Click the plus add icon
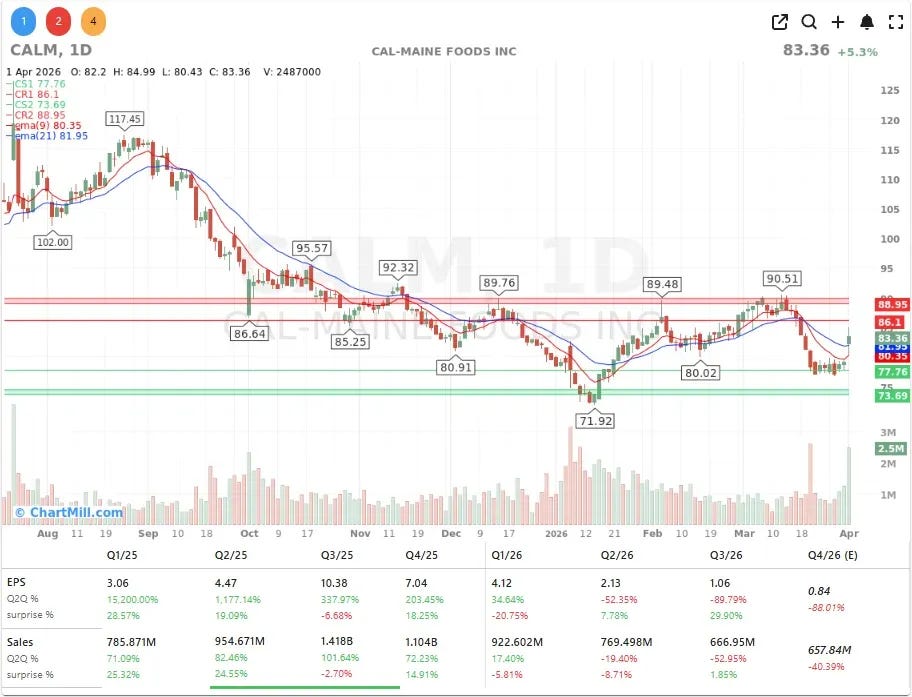Viewport: 912px width, 697px height. 838,22
